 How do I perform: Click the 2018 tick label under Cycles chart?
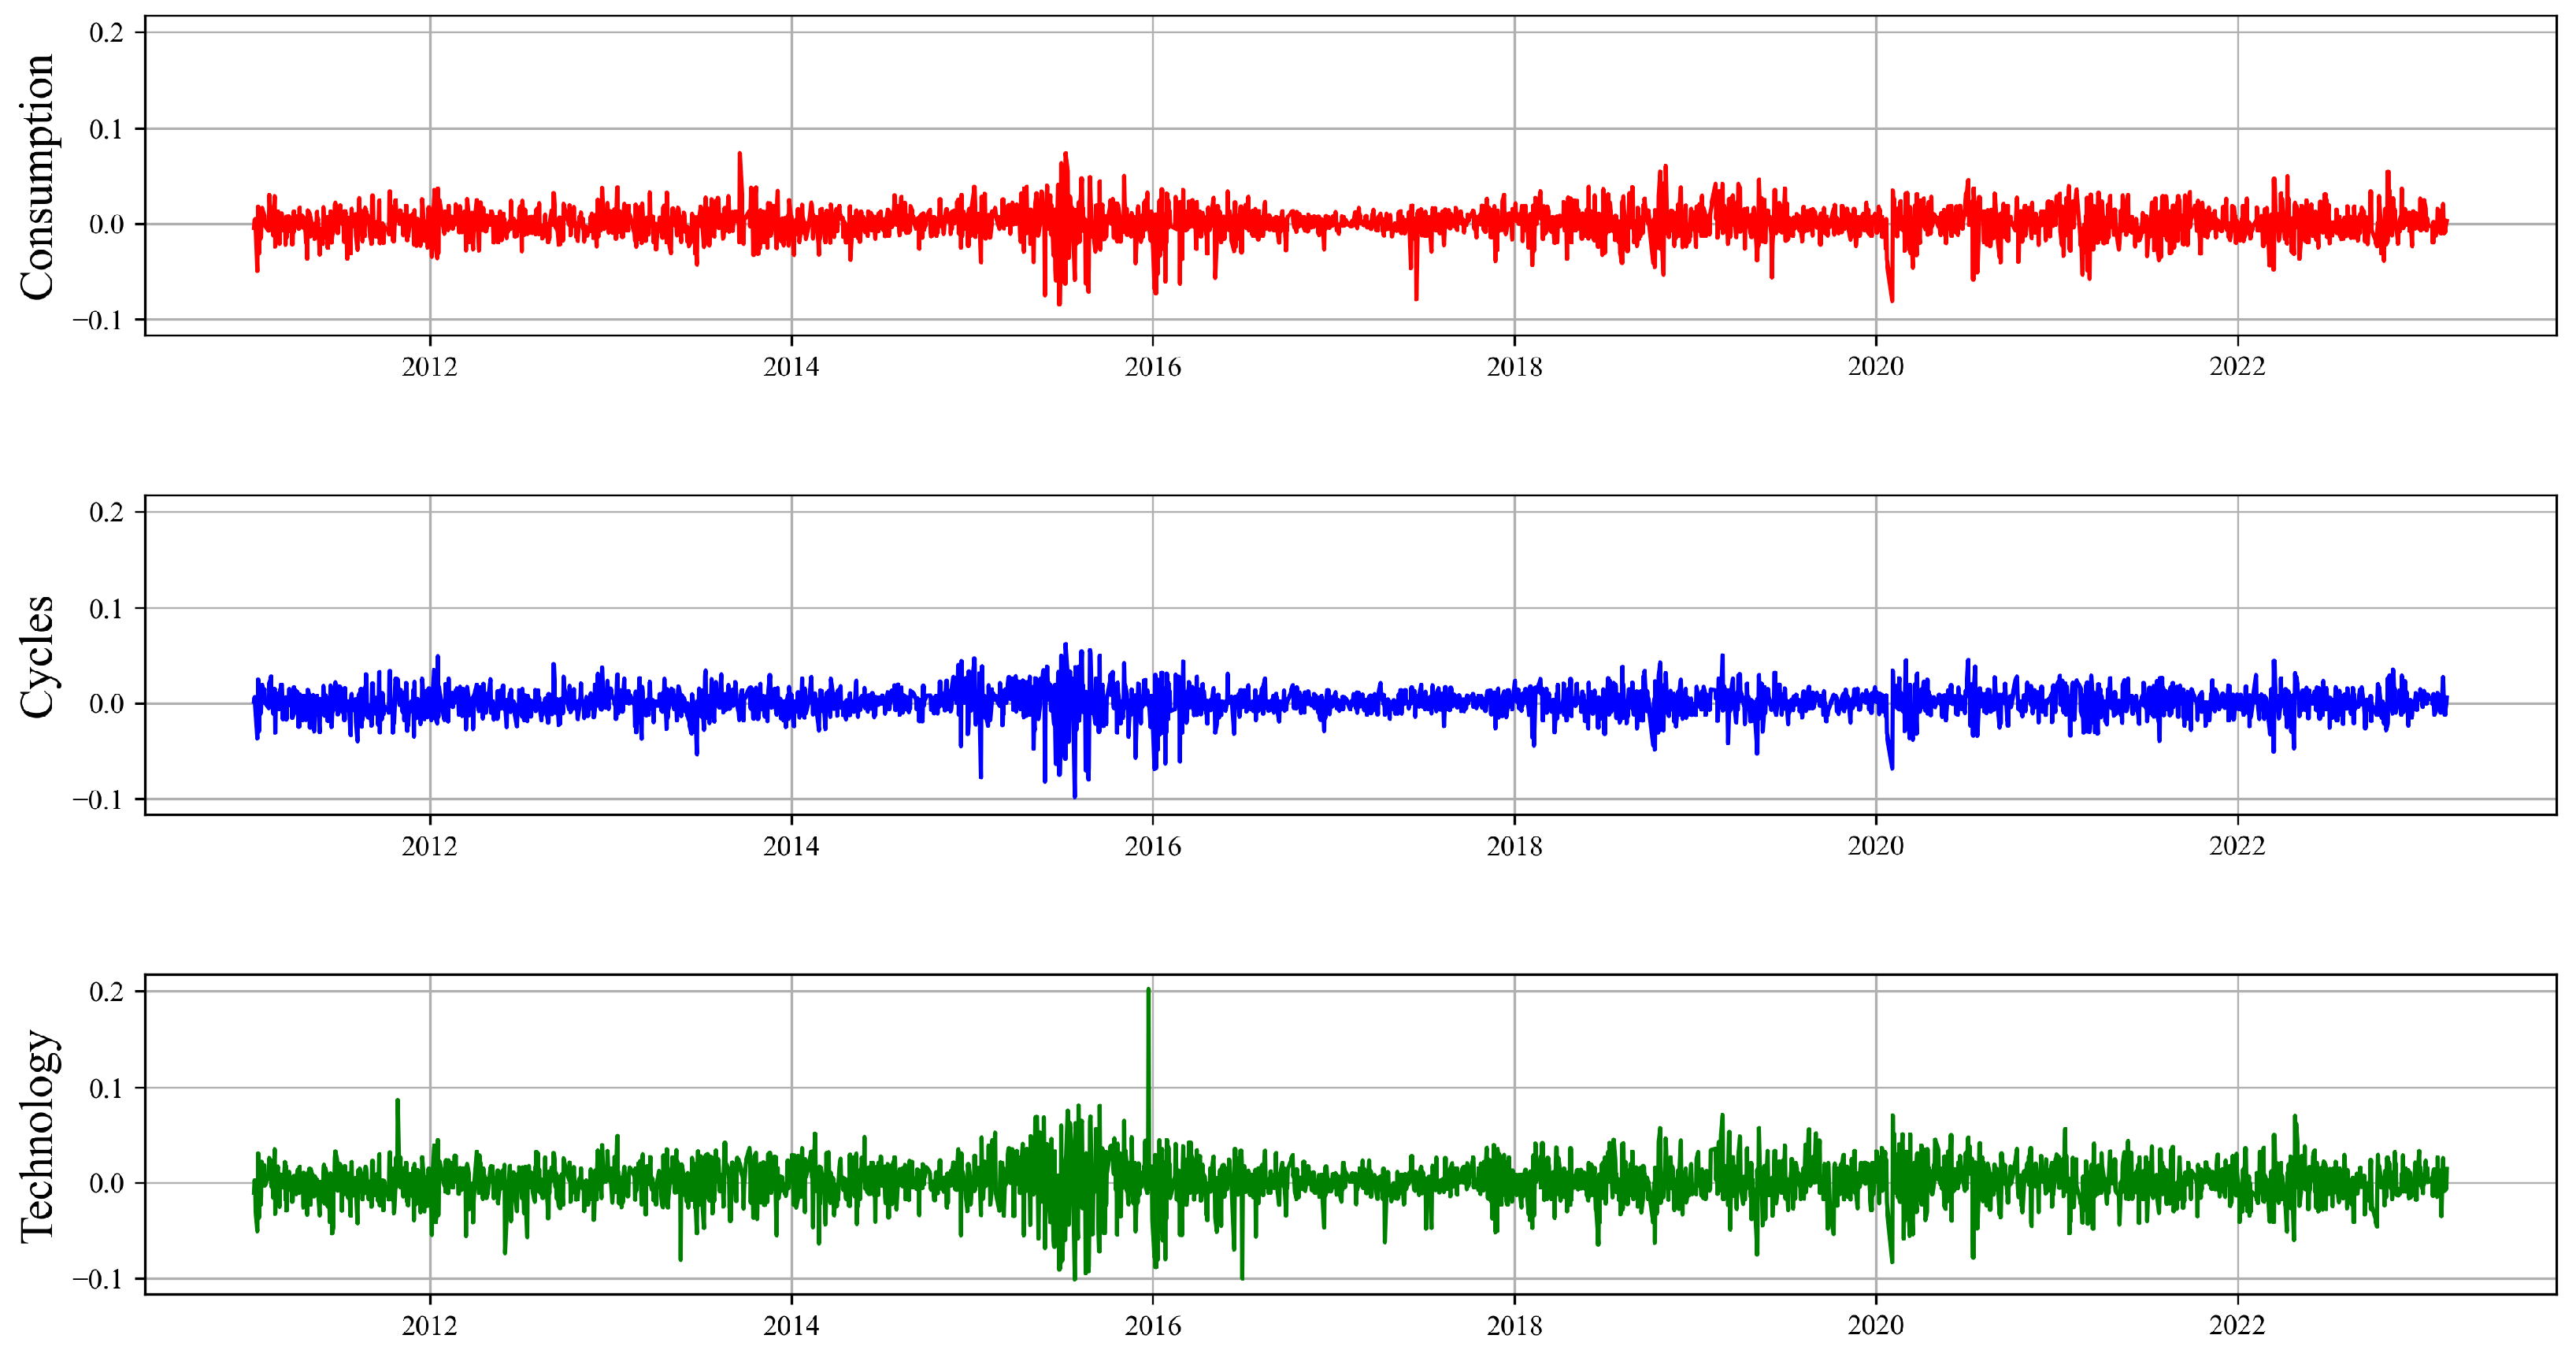(x=1514, y=847)
